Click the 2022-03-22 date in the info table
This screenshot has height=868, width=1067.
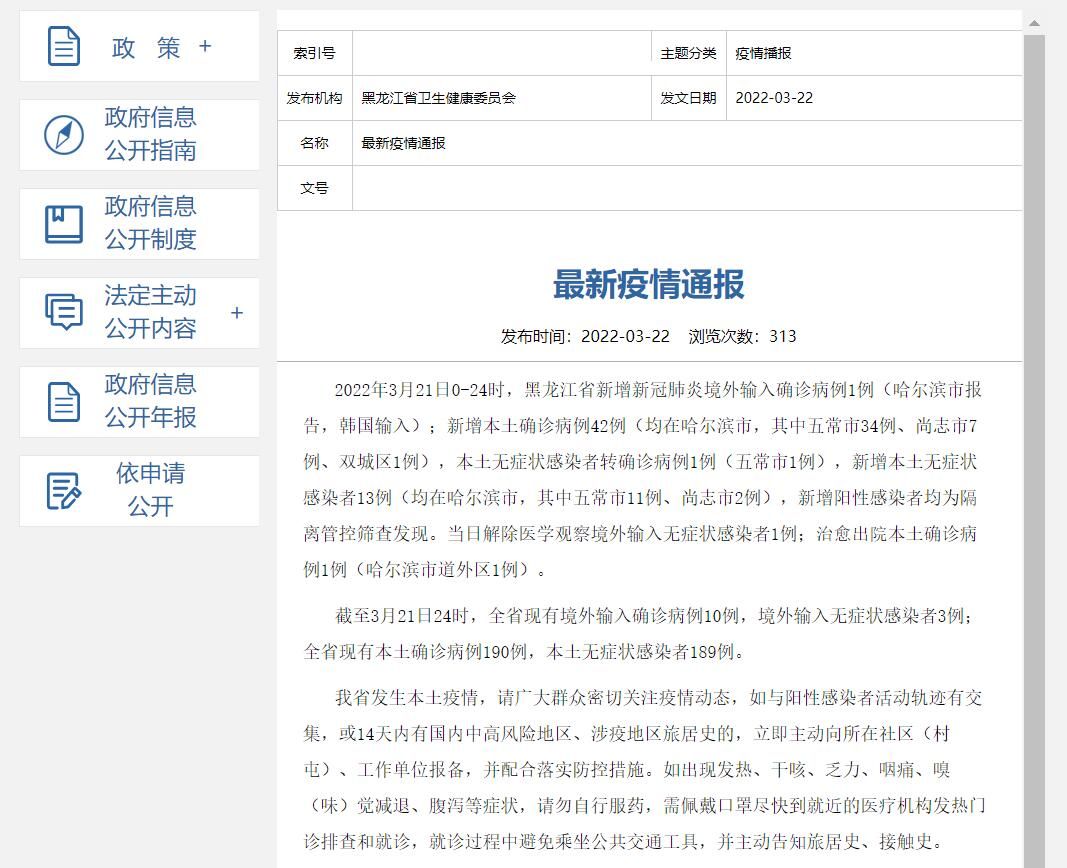(774, 98)
